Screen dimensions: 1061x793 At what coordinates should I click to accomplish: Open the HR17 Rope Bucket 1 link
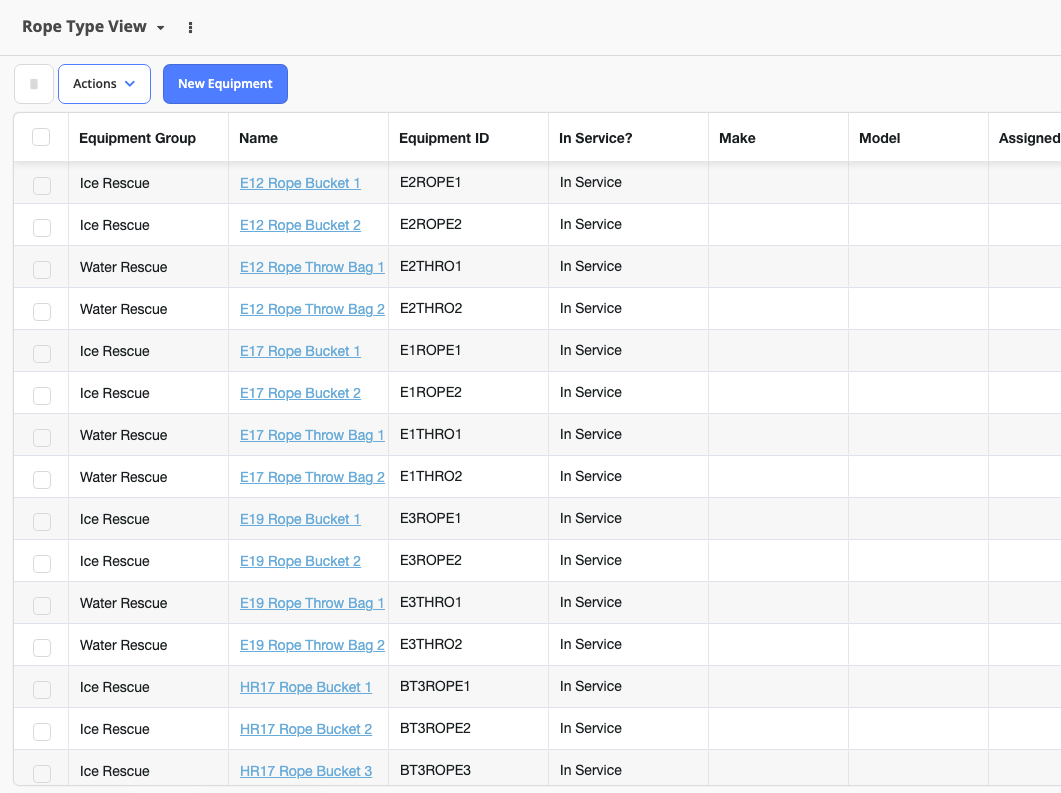tap(306, 687)
